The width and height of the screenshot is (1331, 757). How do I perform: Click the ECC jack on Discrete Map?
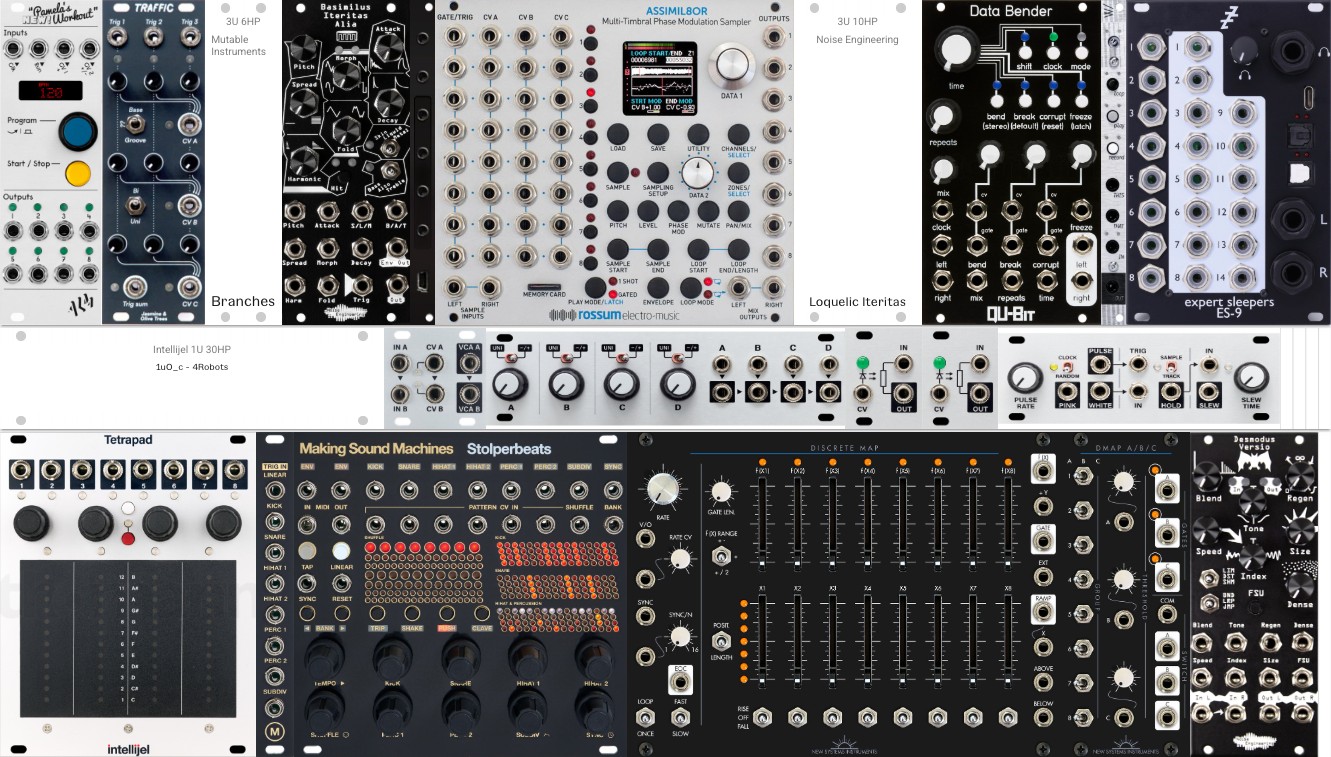[682, 681]
